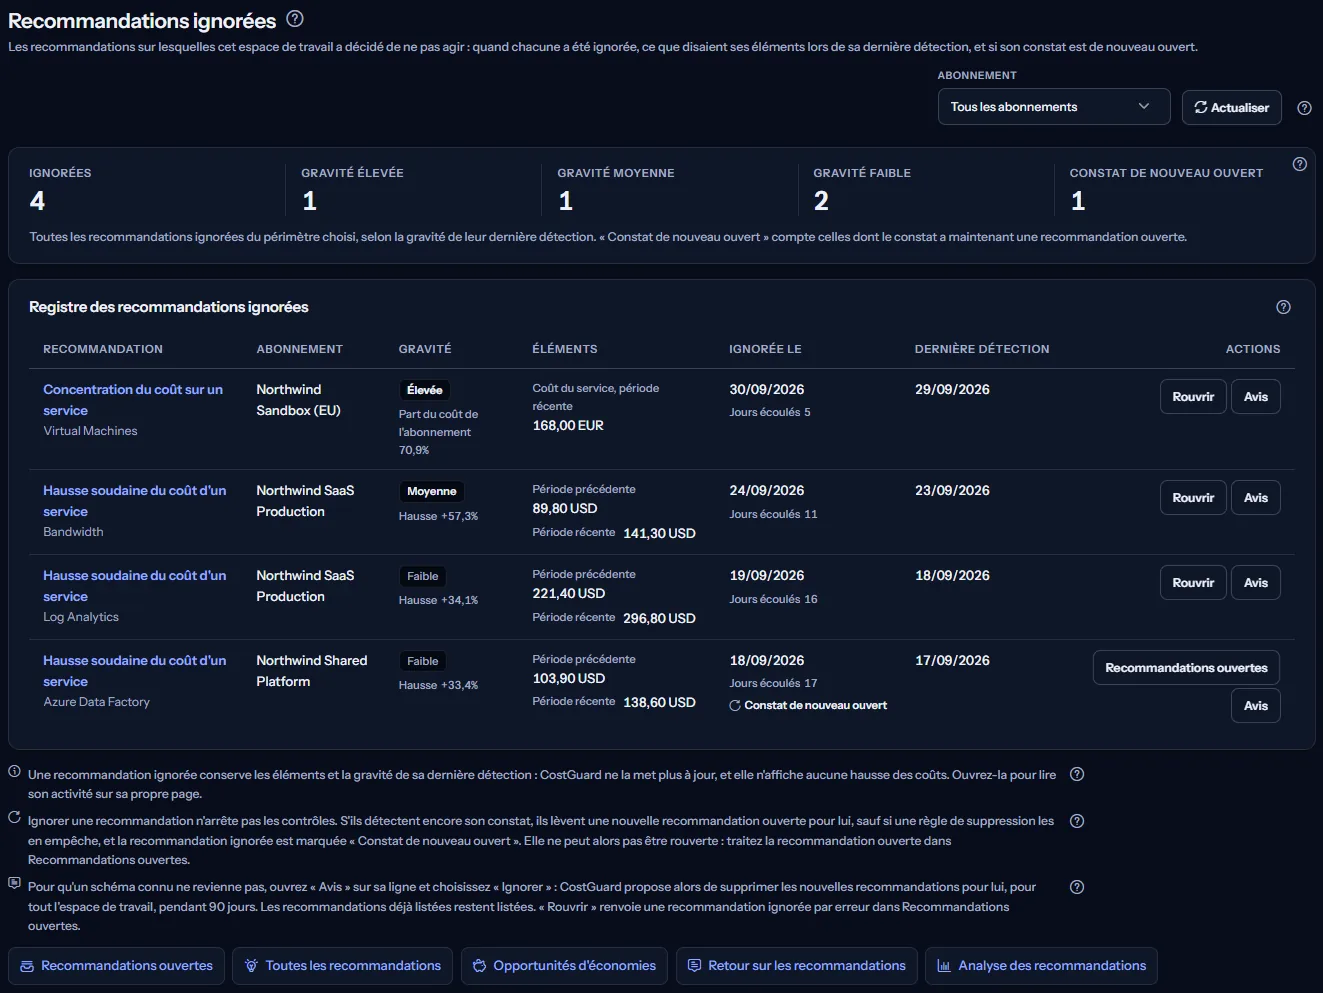Click the 'IGNORÉE LE' column header
Image resolution: width=1323 pixels, height=993 pixels.
(765, 349)
